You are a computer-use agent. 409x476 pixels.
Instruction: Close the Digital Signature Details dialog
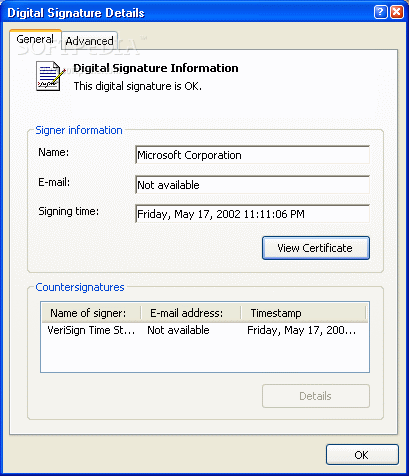(x=397, y=12)
